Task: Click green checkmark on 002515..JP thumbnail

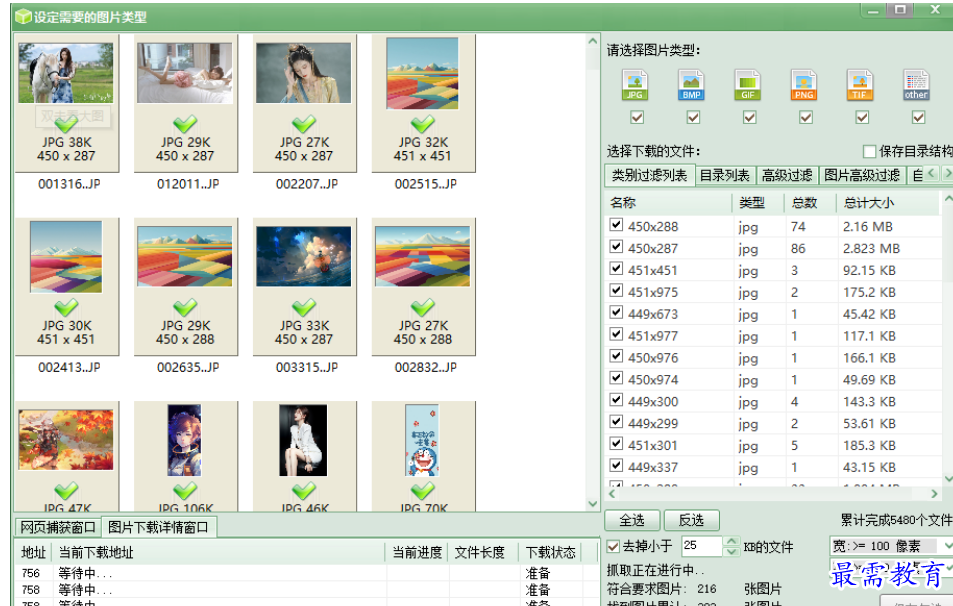Action: pos(423,124)
